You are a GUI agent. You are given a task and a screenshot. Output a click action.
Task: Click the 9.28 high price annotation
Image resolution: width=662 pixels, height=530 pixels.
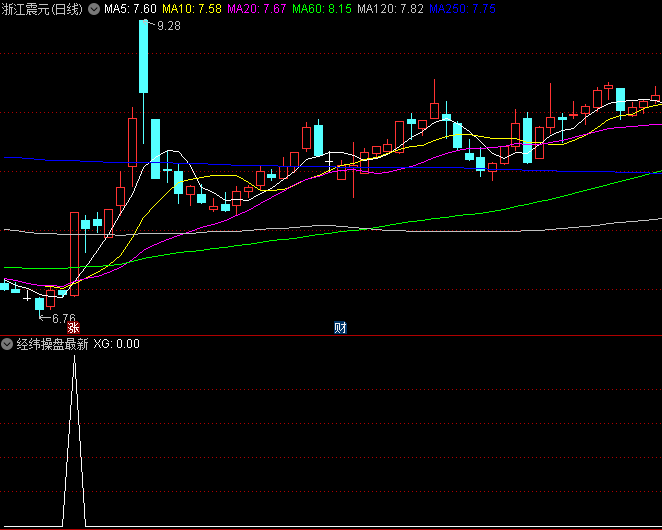tap(169, 27)
